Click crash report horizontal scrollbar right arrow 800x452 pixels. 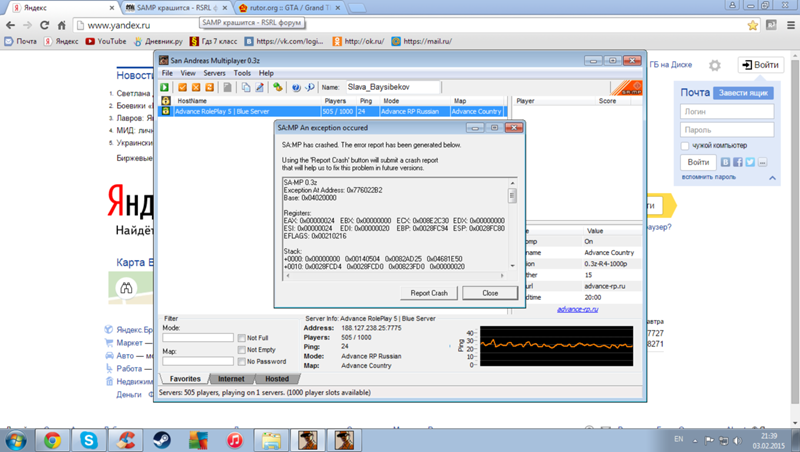502,275
